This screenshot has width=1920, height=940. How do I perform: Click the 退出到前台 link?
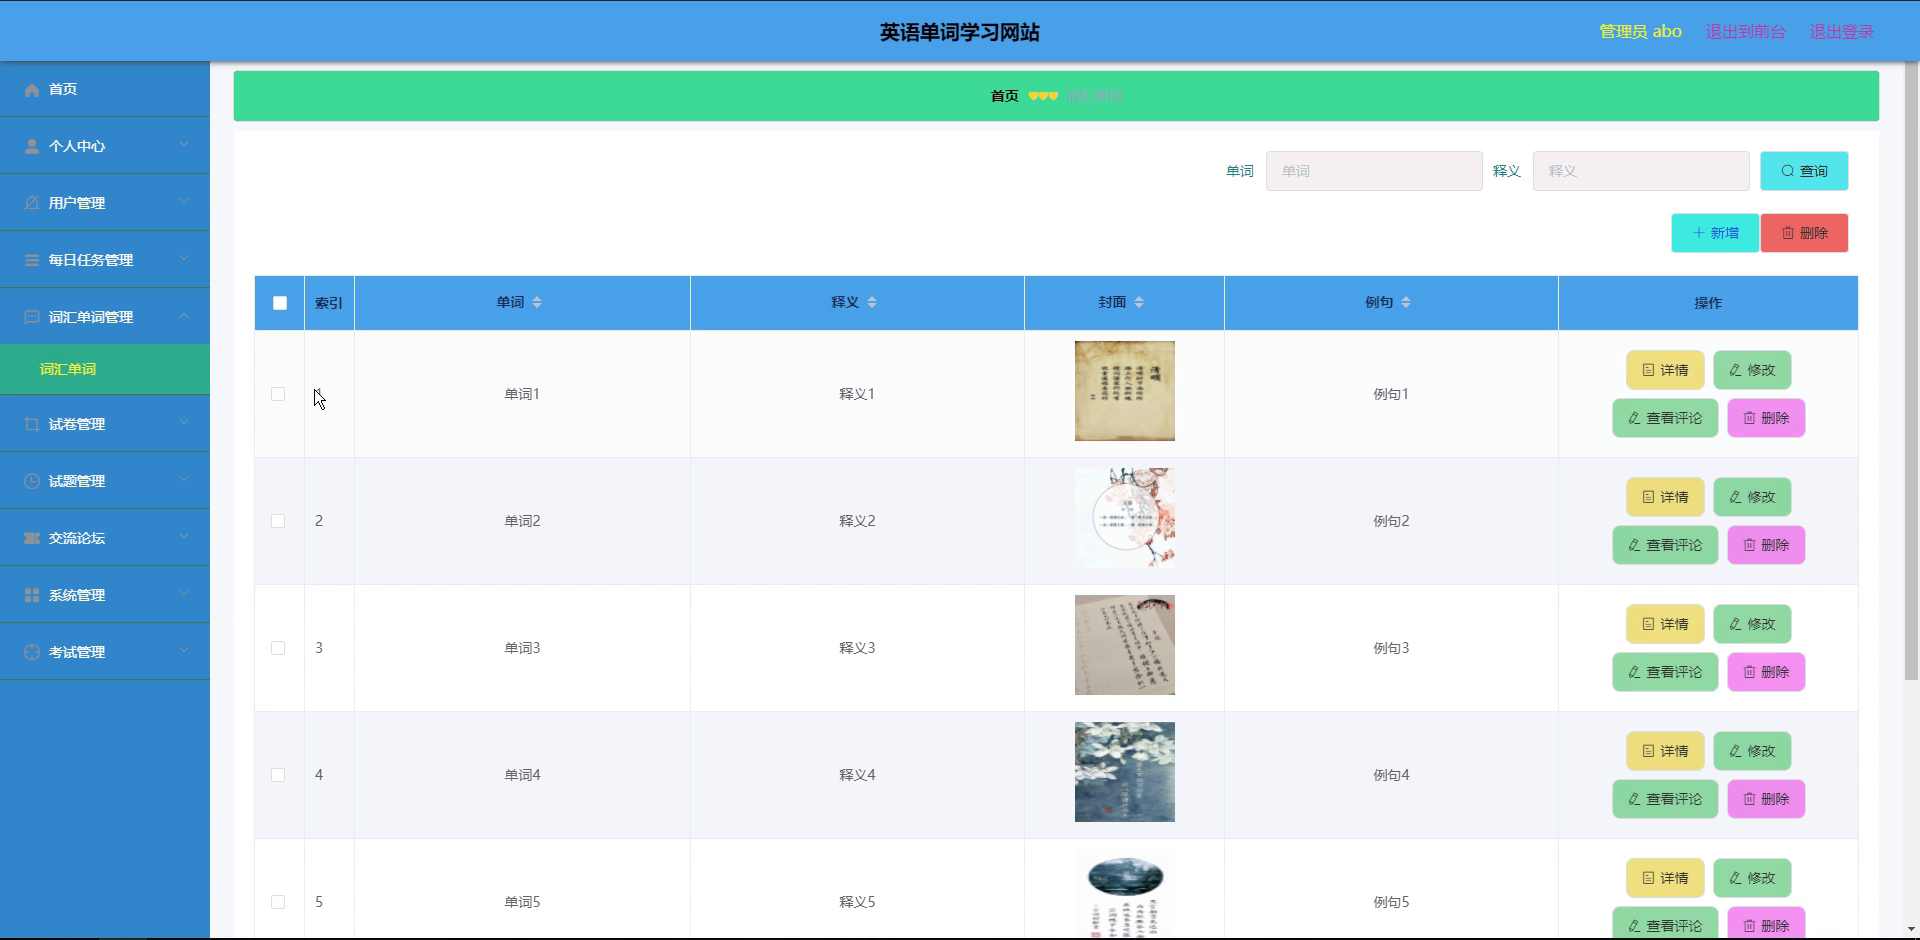[x=1745, y=32]
